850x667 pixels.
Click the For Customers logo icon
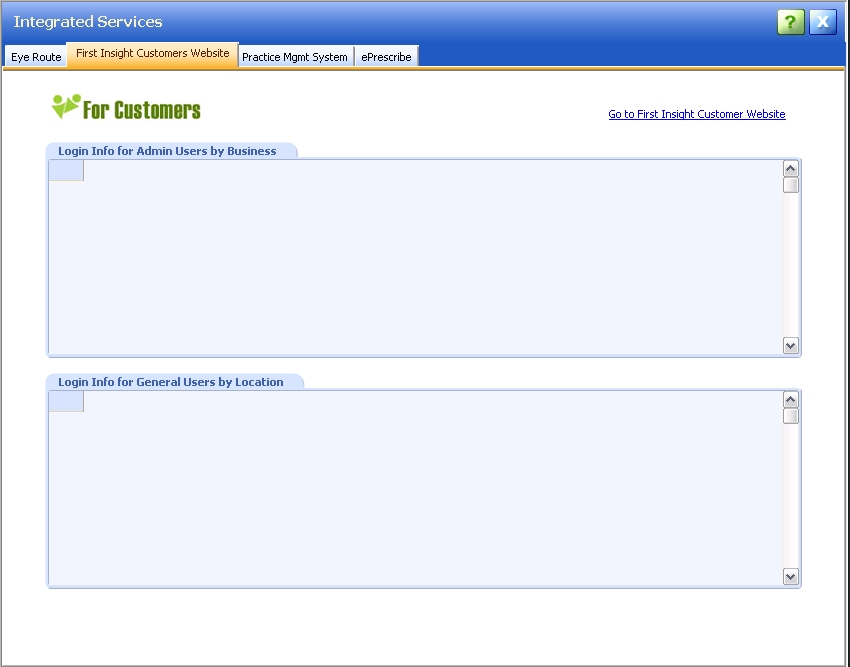click(x=66, y=107)
